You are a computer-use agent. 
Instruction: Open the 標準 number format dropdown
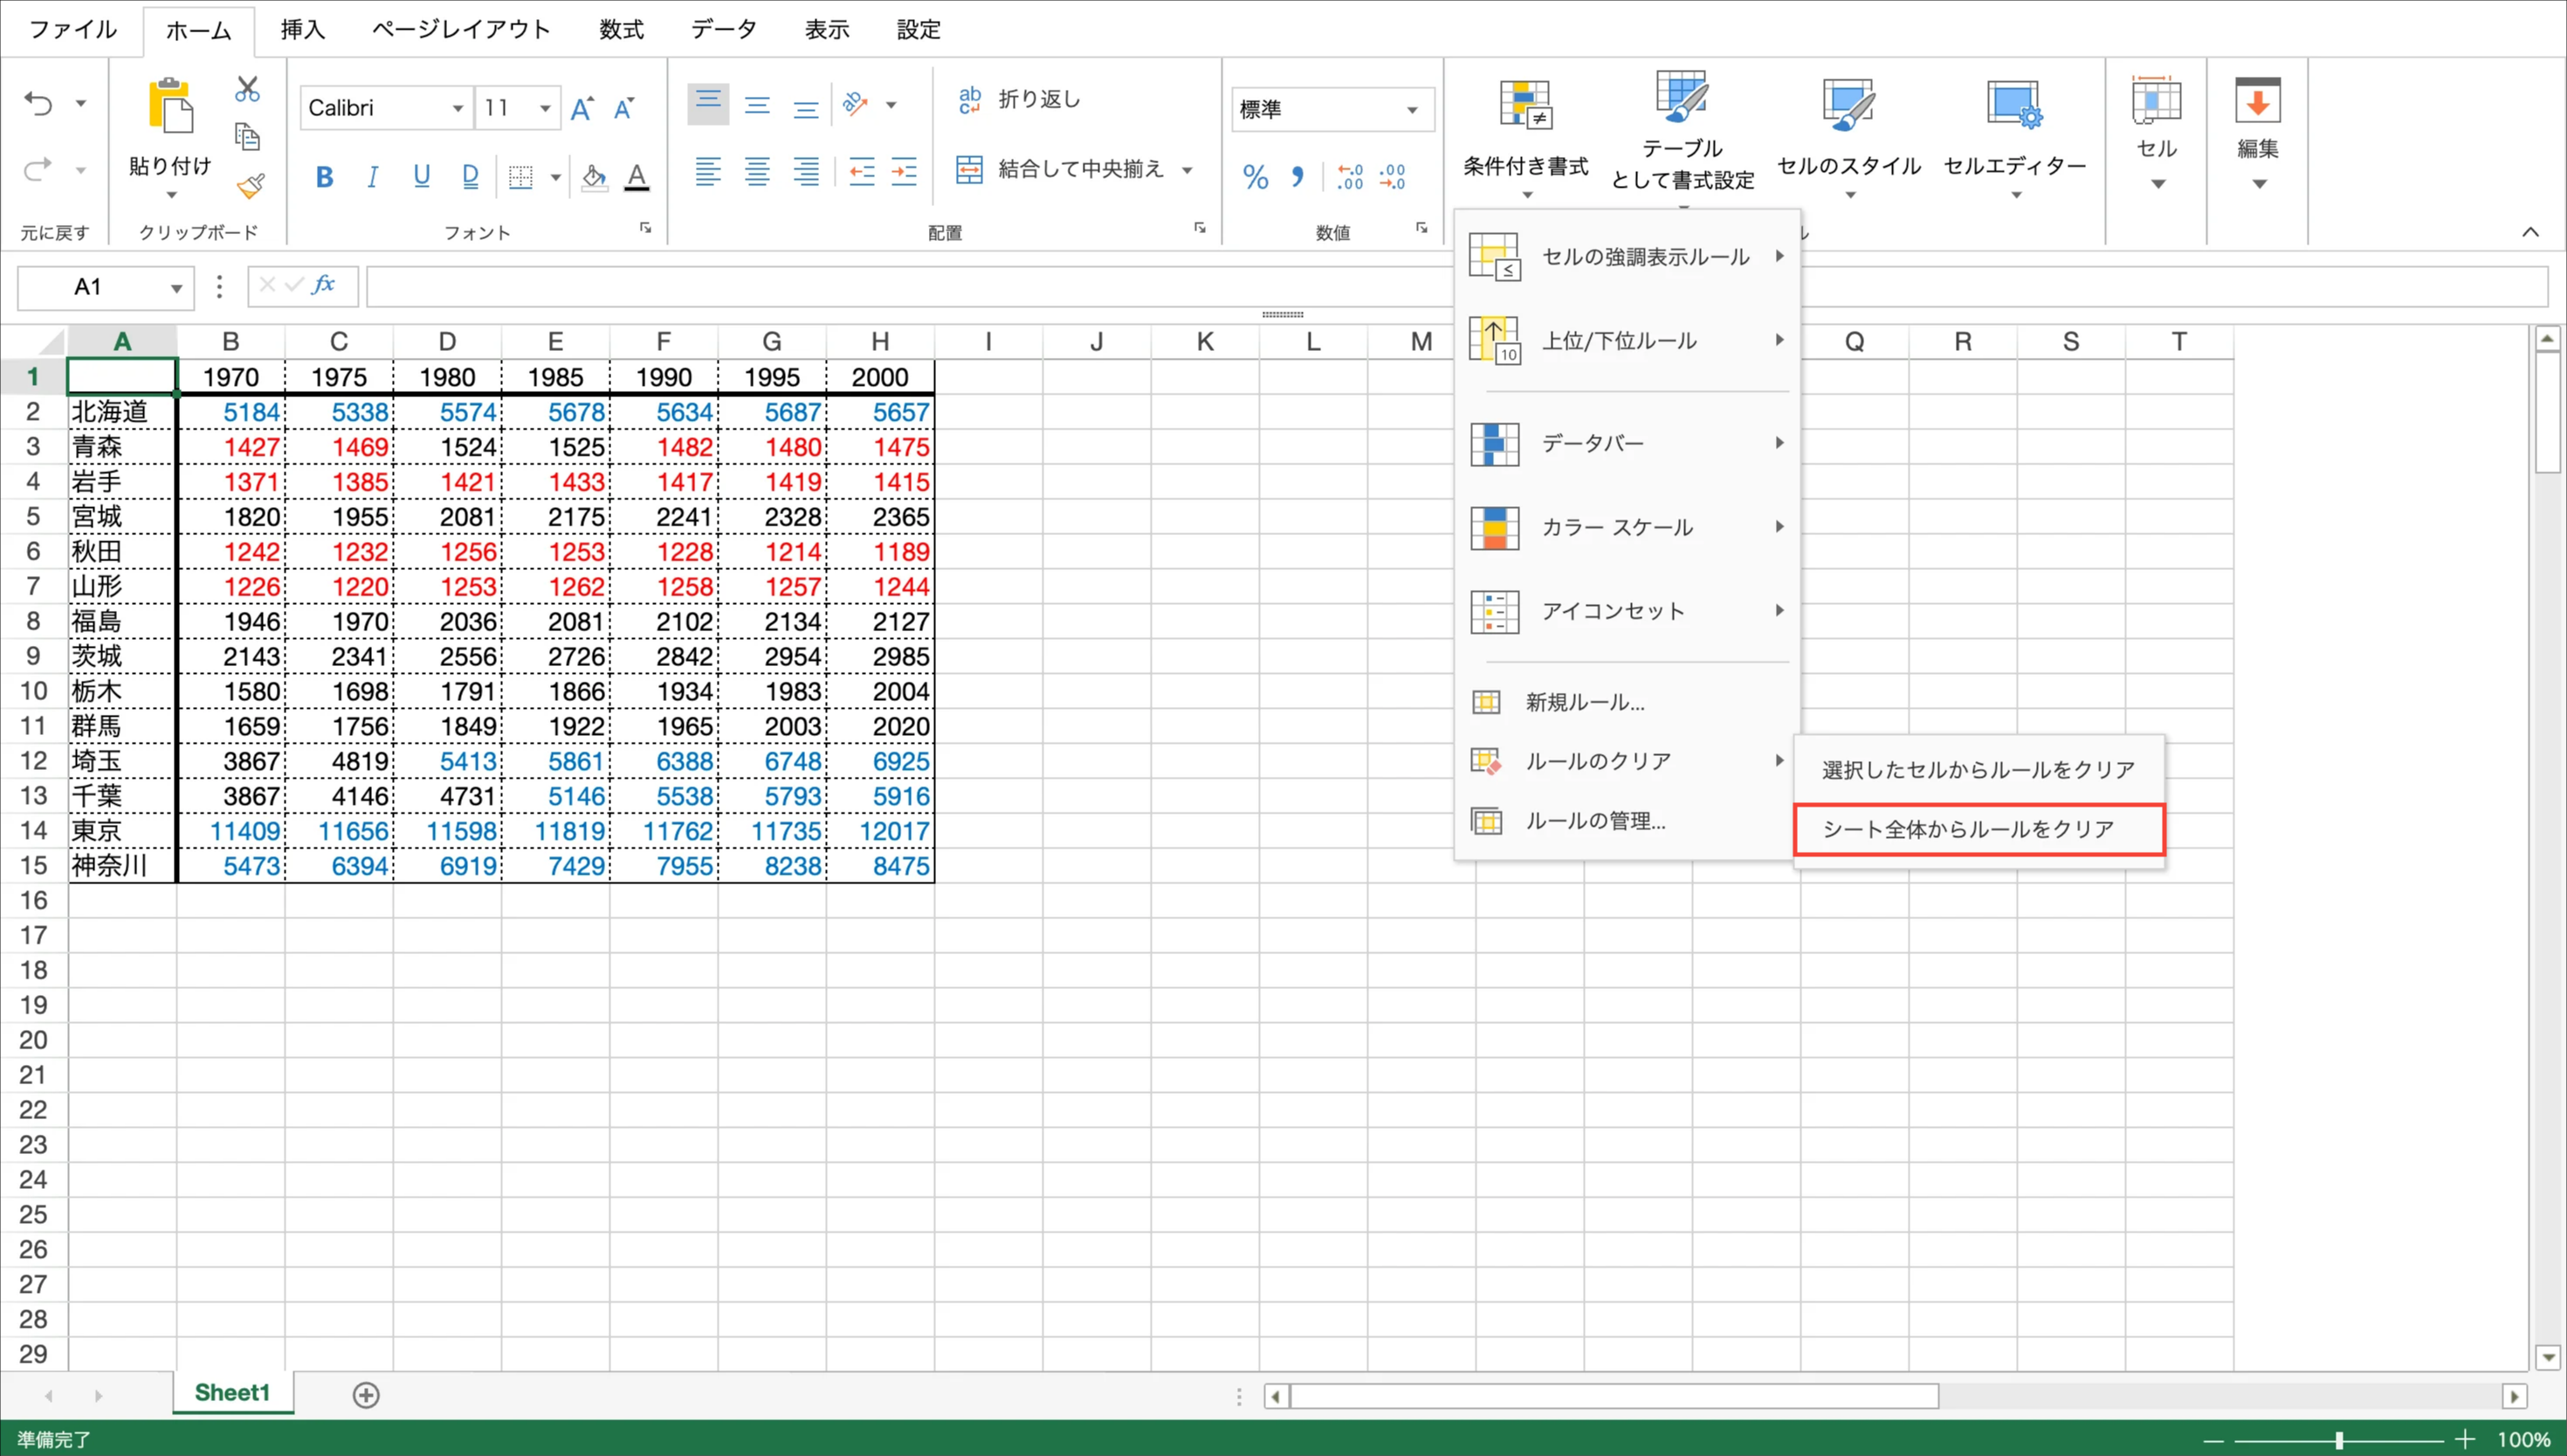1412,109
